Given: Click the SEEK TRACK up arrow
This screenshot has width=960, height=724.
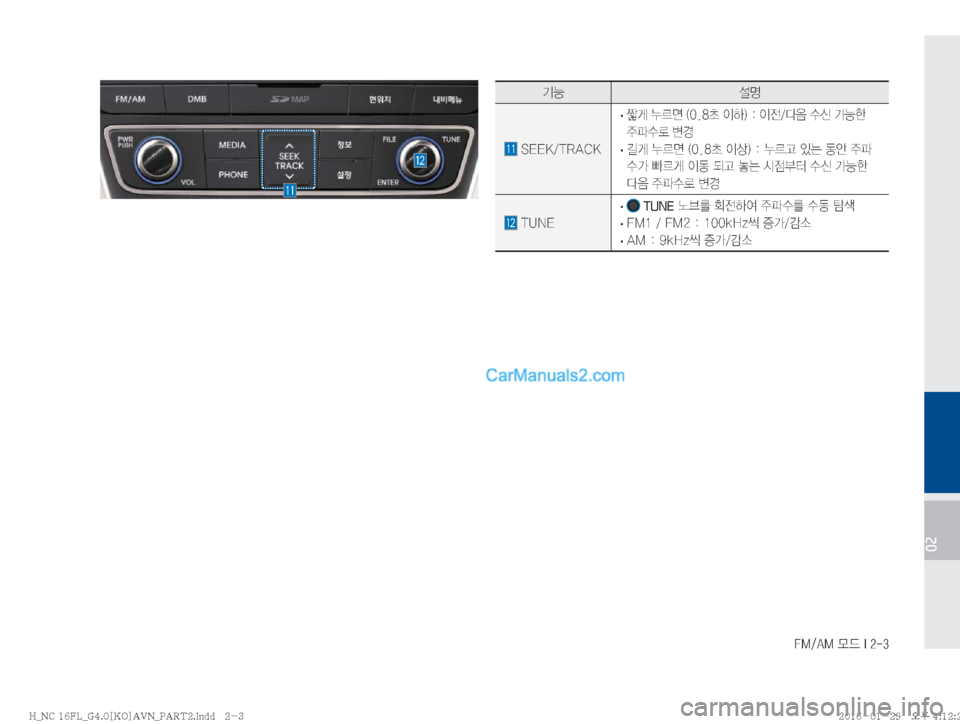Looking at the screenshot, I should [x=289, y=146].
